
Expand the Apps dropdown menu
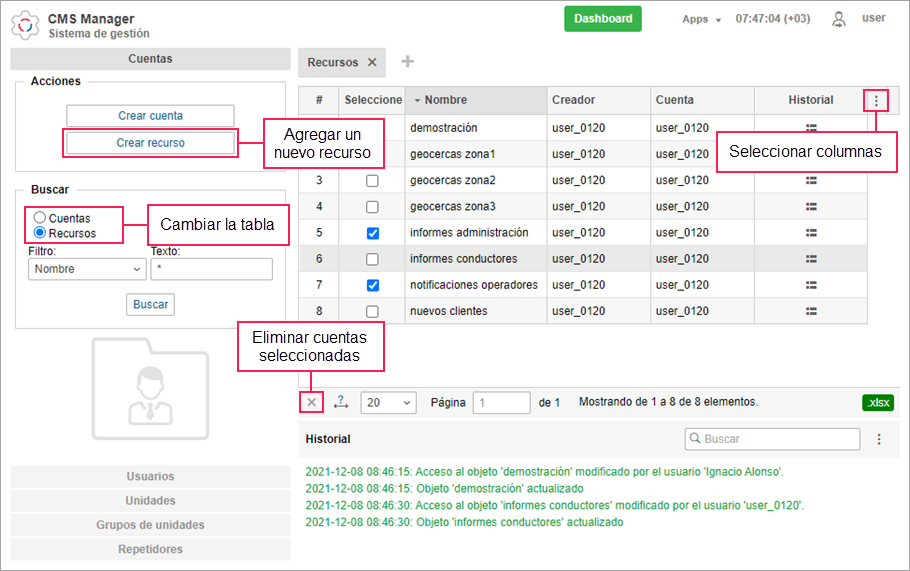(x=701, y=19)
